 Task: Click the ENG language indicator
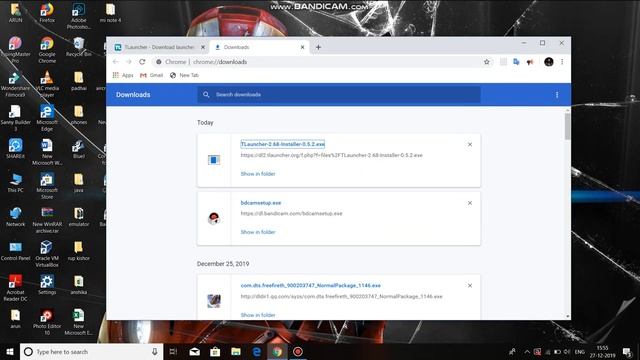pyautogui.click(x=580, y=351)
